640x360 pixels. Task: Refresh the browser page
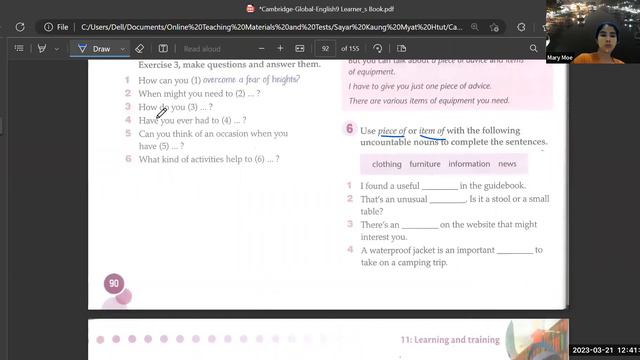(x=20, y=27)
